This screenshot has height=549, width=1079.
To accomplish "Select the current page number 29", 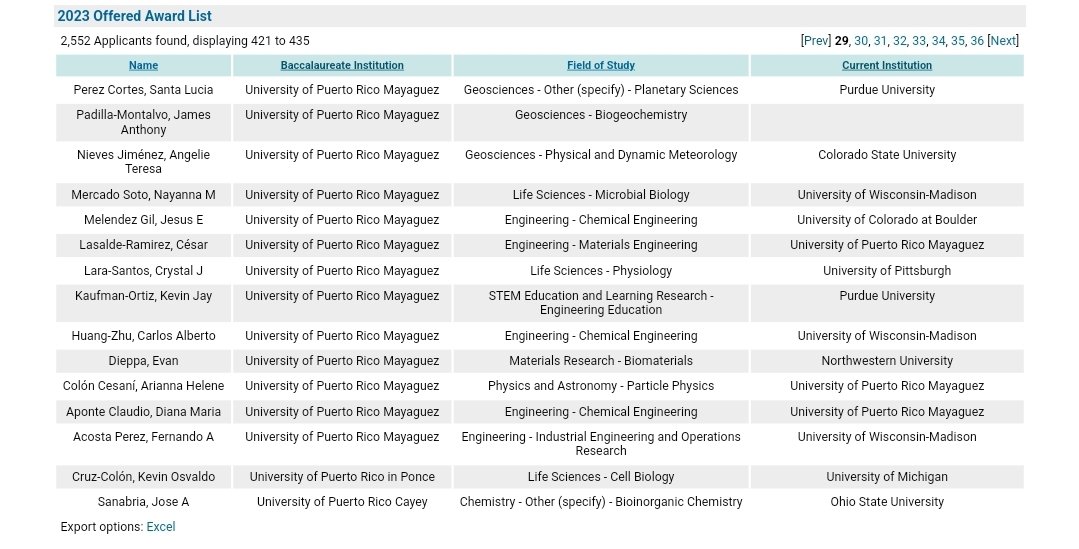I will click(x=841, y=41).
